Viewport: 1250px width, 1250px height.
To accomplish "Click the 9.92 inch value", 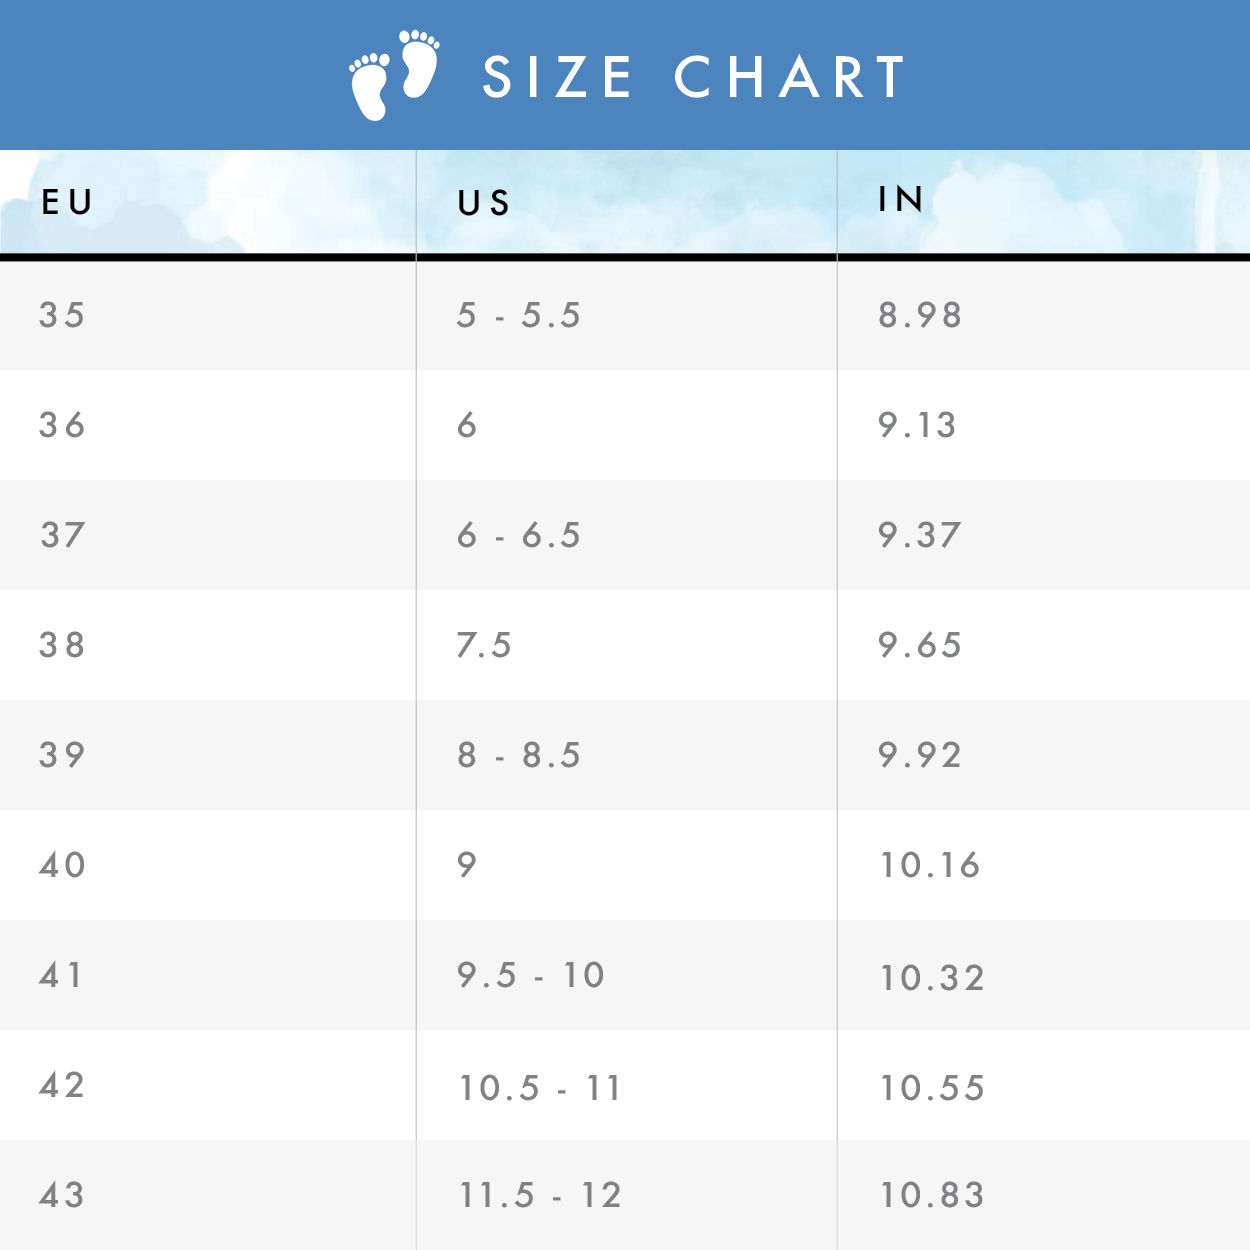I will point(920,755).
